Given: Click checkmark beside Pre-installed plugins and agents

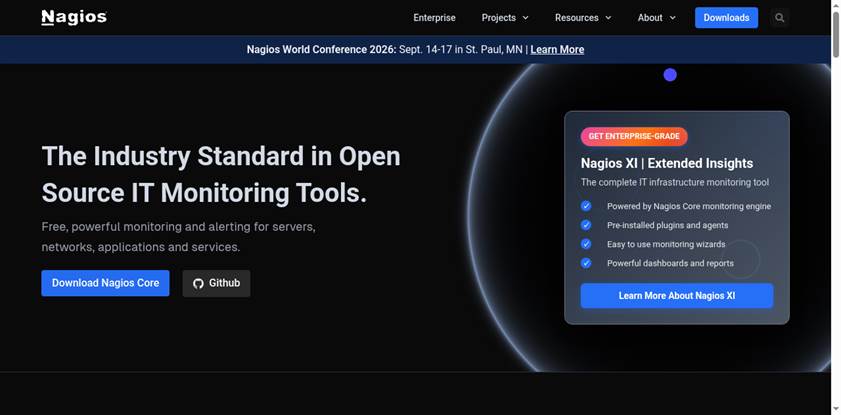Looking at the screenshot, I should pos(586,225).
